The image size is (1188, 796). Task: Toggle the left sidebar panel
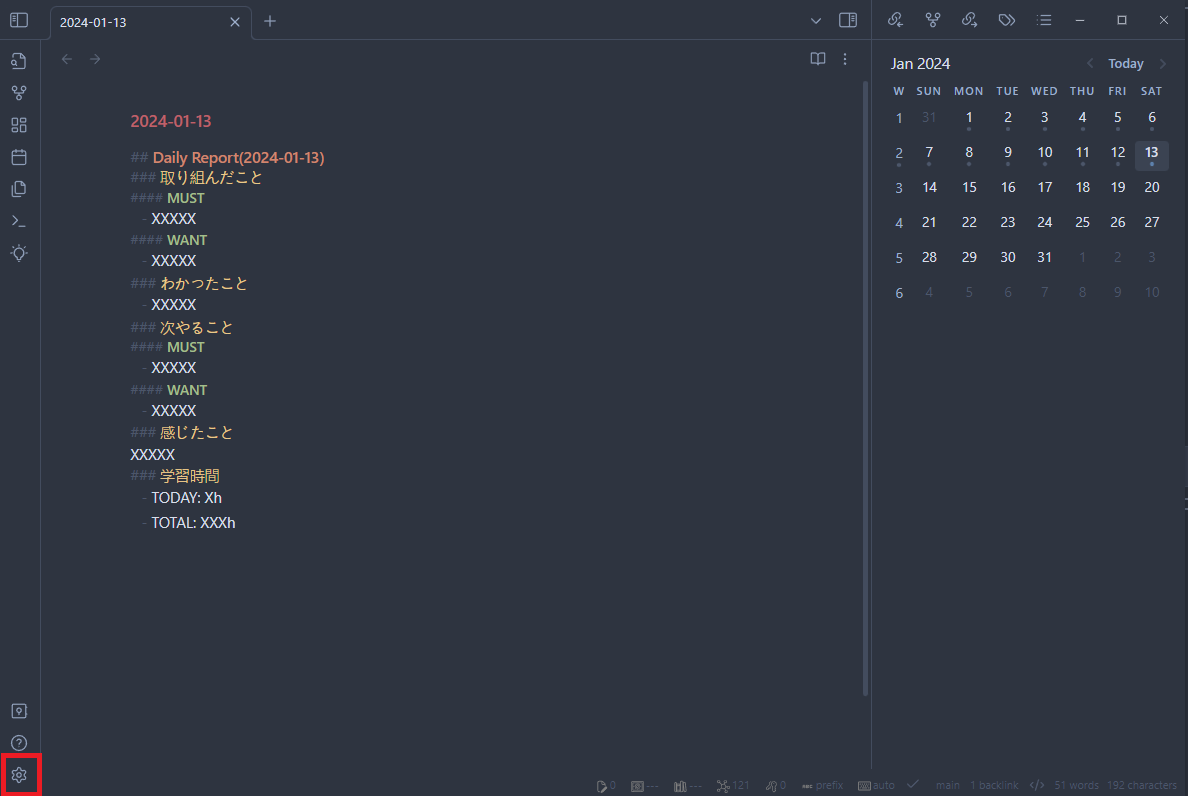(x=19, y=20)
